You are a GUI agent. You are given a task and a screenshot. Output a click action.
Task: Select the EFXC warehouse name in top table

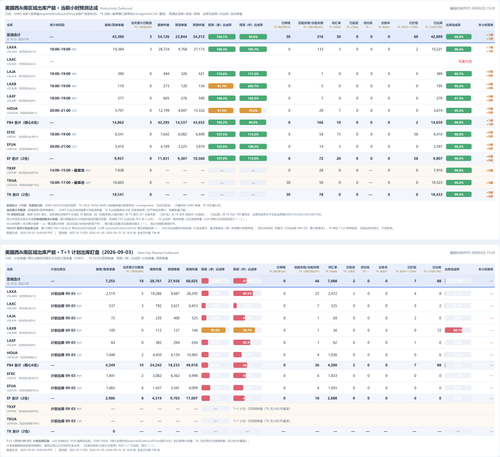pyautogui.click(x=11, y=132)
